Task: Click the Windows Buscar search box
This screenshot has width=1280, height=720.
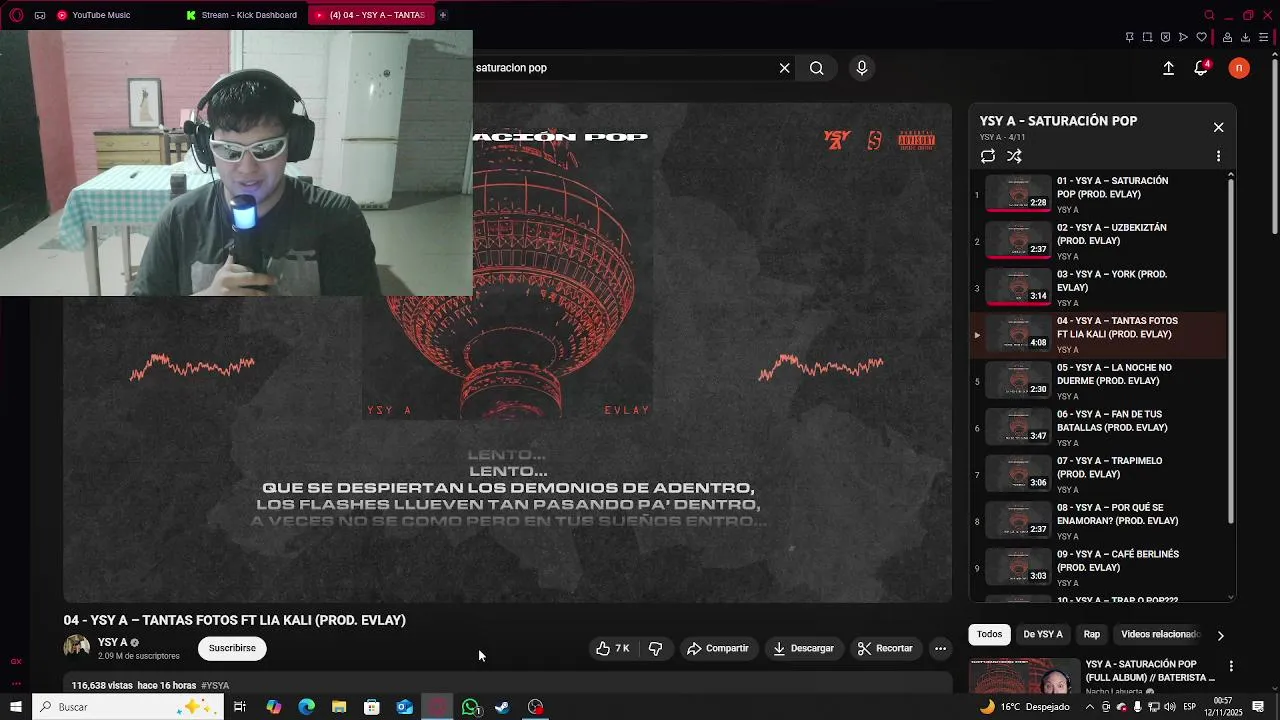Action: click(128, 707)
